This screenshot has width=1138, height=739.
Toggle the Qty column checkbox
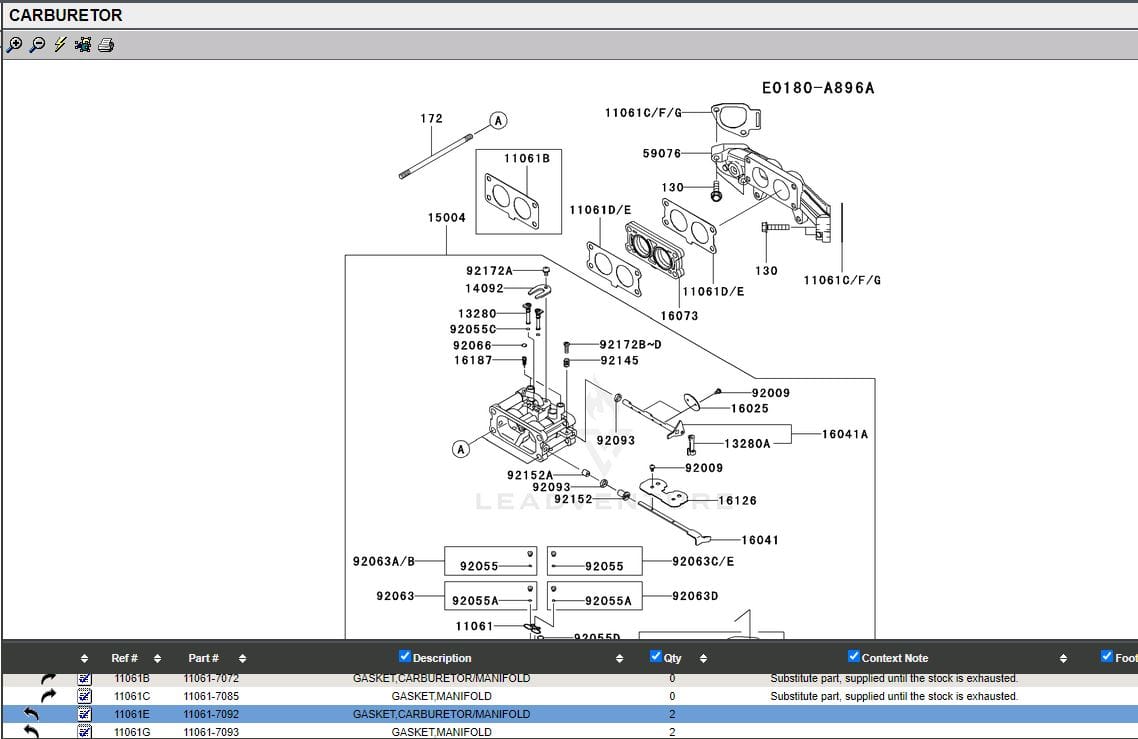[656, 657]
